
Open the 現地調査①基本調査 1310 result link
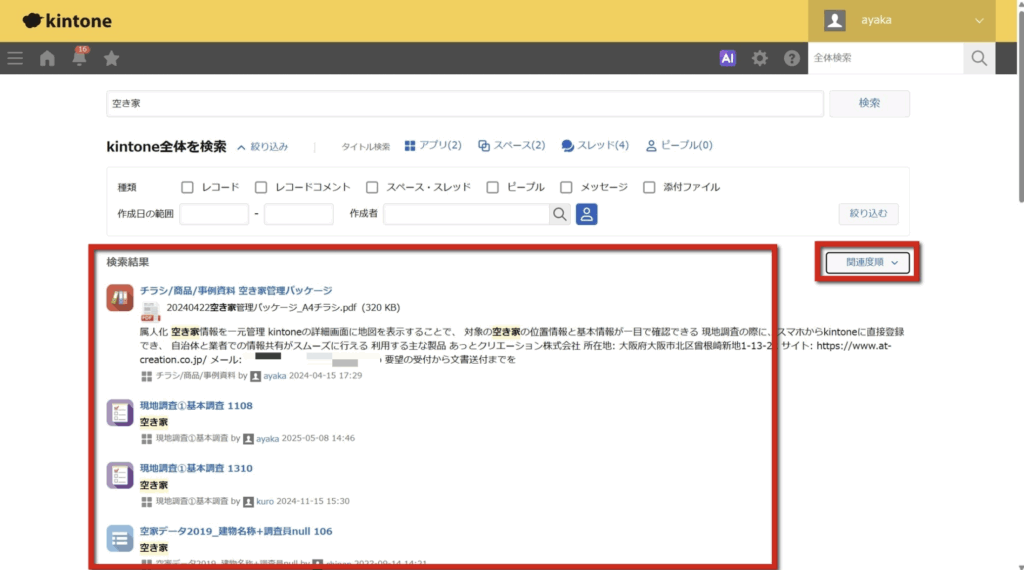point(196,468)
